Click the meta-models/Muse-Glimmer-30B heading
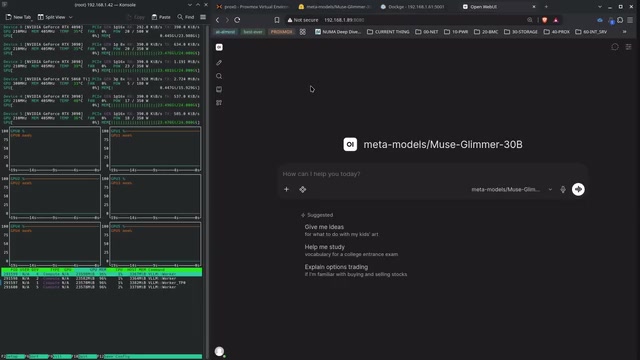The height and width of the screenshot is (360, 640). point(443,144)
